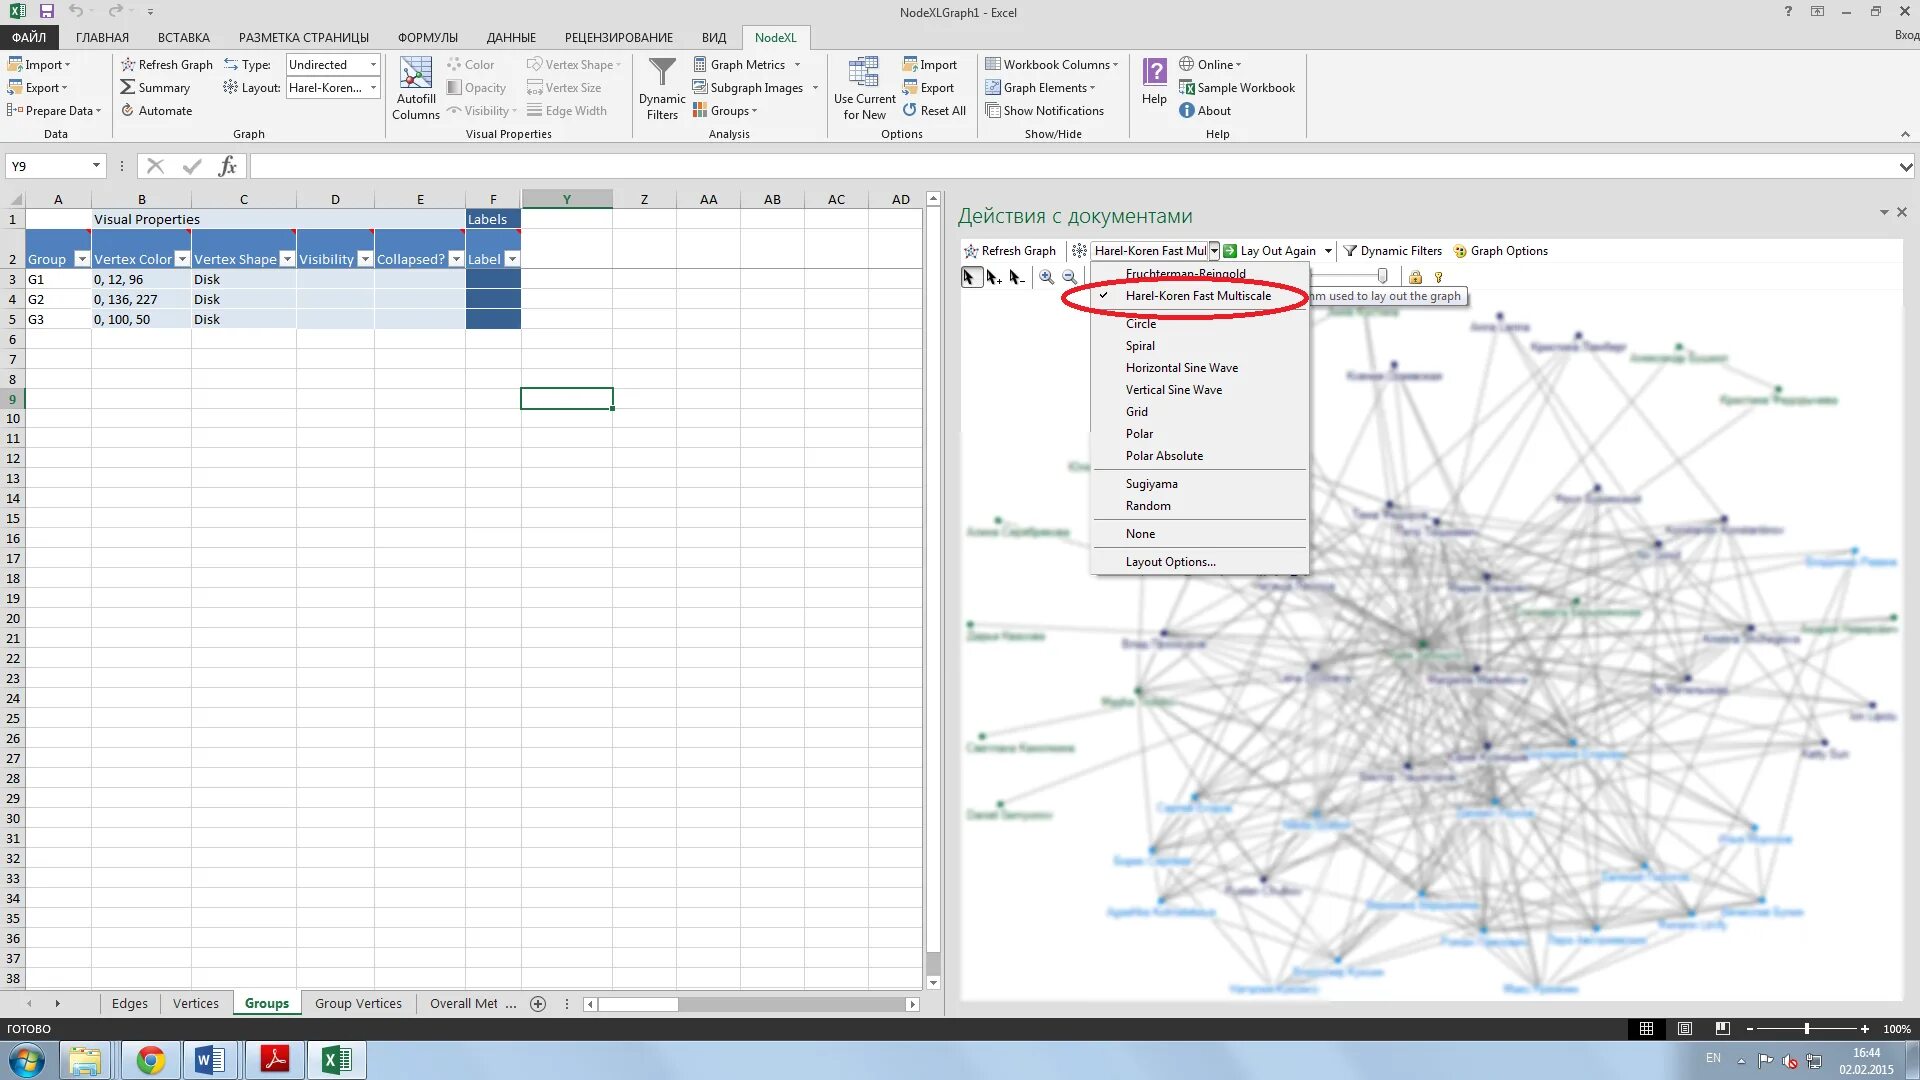Choose the Spiral layout
Image resolution: width=1920 pixels, height=1080 pixels.
tap(1140, 346)
